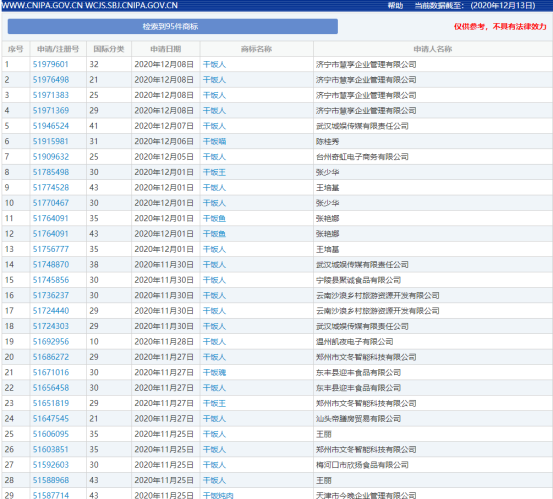Click the 申请人名称 column header

[x=433, y=49]
